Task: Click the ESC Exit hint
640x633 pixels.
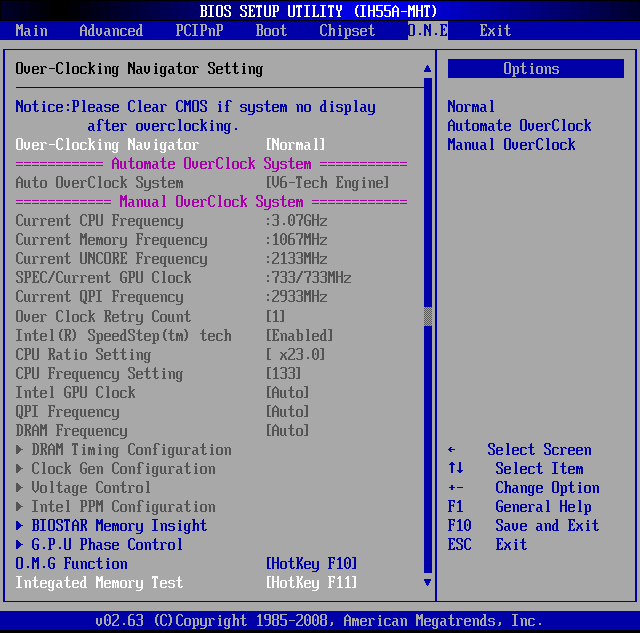Action: (487, 544)
